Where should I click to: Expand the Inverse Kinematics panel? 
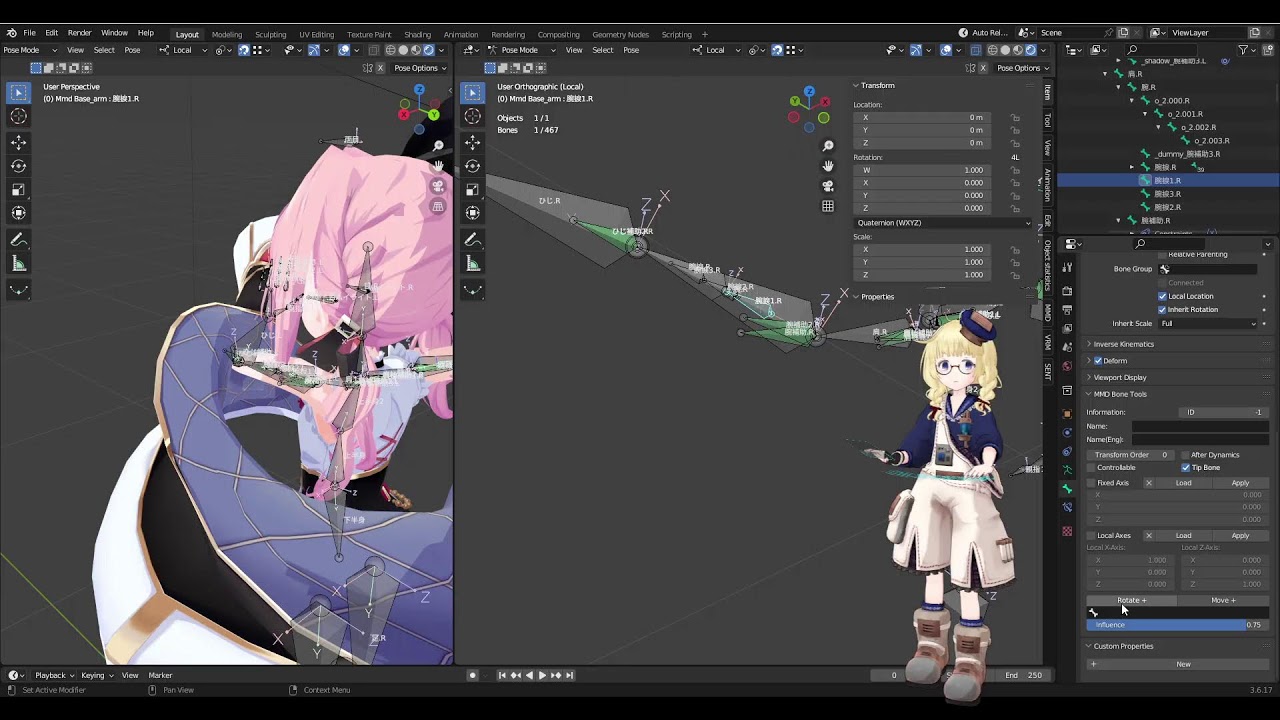pyautogui.click(x=1123, y=344)
